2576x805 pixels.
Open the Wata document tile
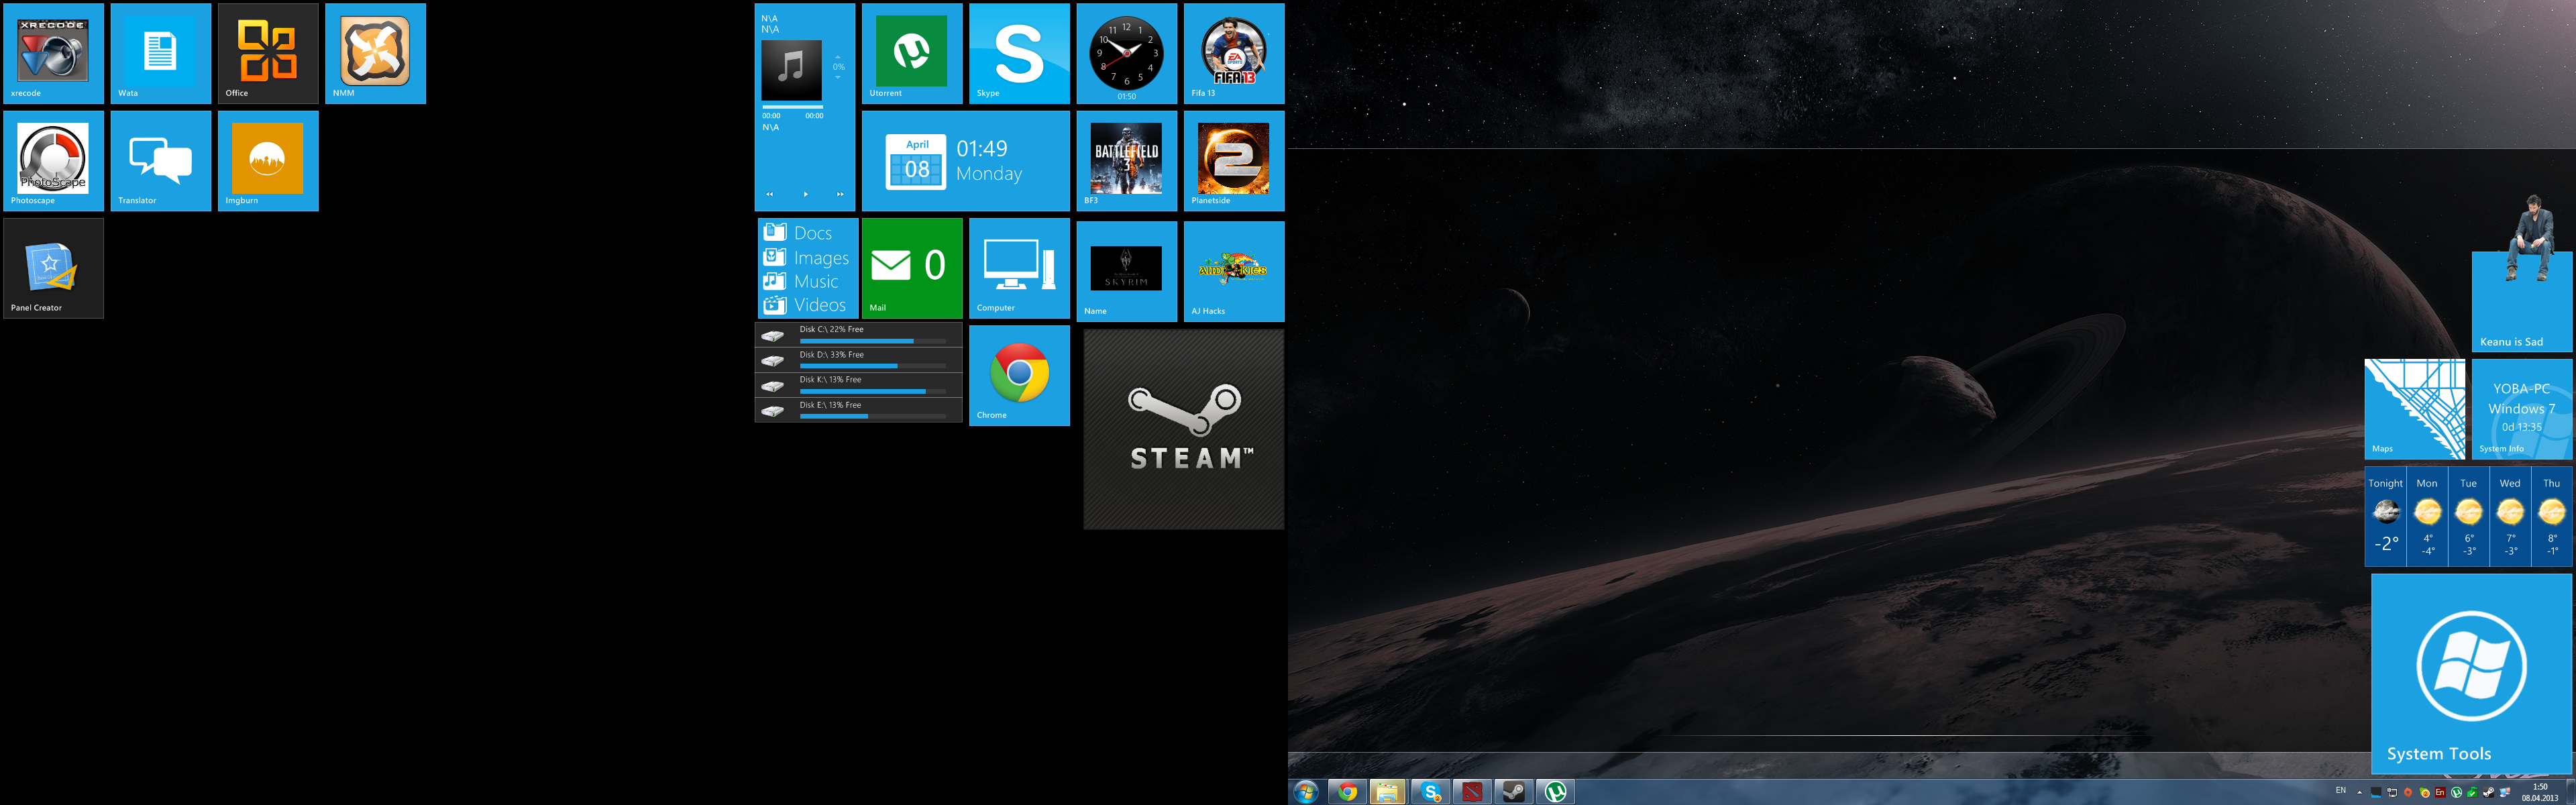(160, 53)
